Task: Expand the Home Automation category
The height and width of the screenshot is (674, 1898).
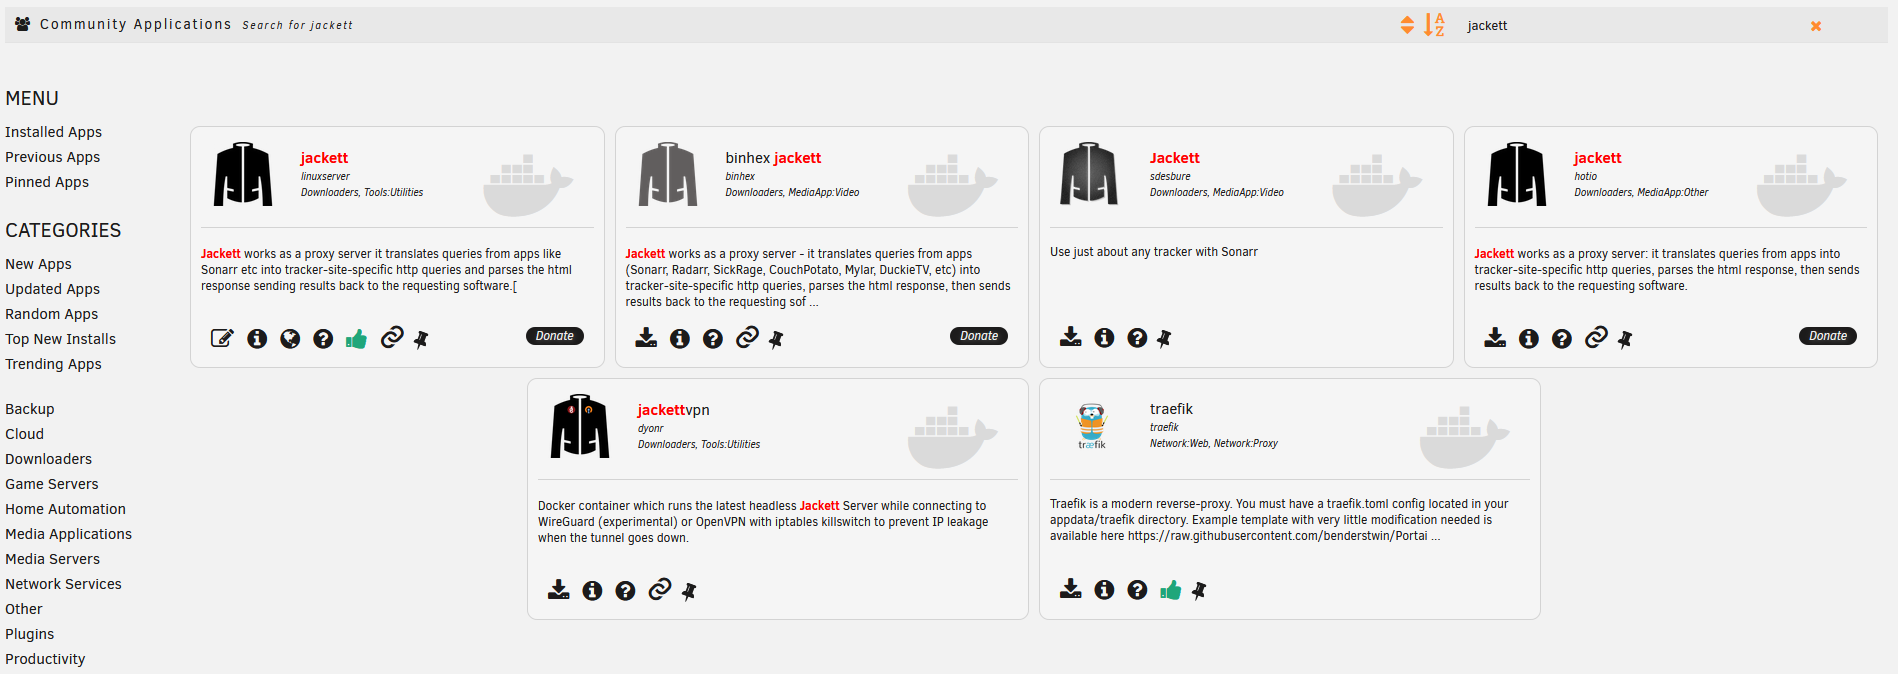Action: pos(66,509)
